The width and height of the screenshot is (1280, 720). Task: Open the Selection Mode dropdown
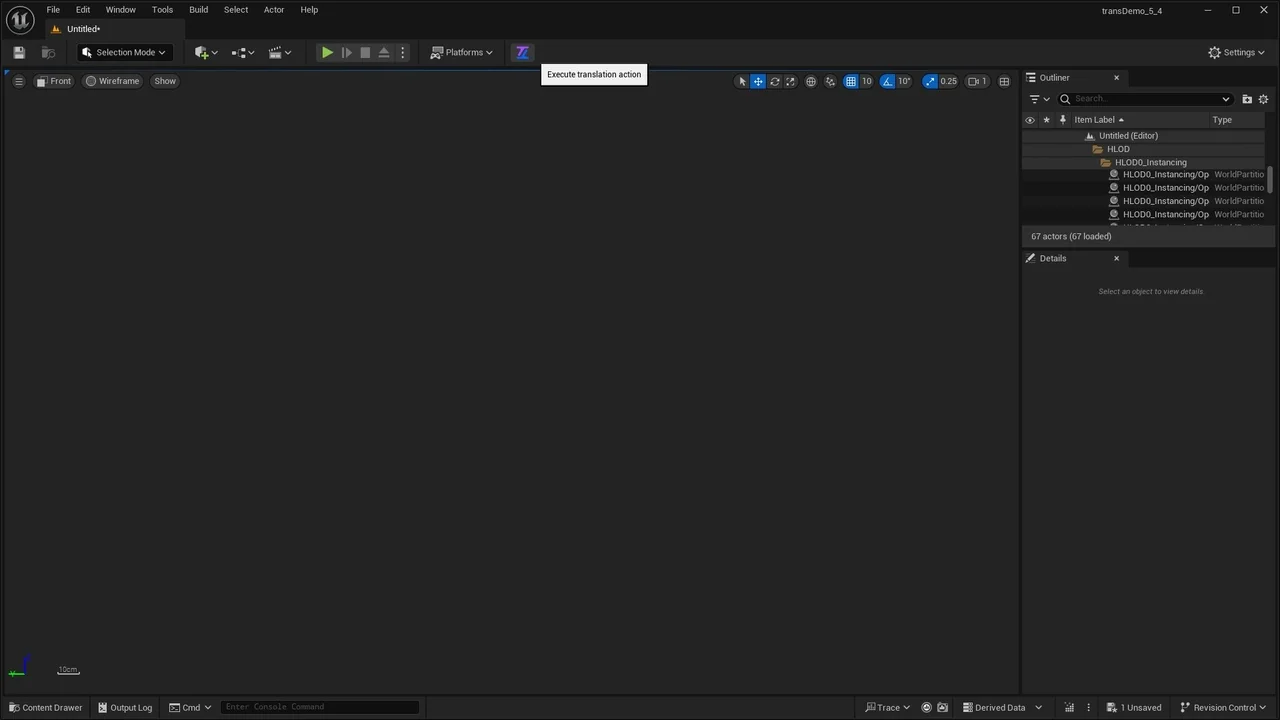pyautogui.click(x=124, y=52)
